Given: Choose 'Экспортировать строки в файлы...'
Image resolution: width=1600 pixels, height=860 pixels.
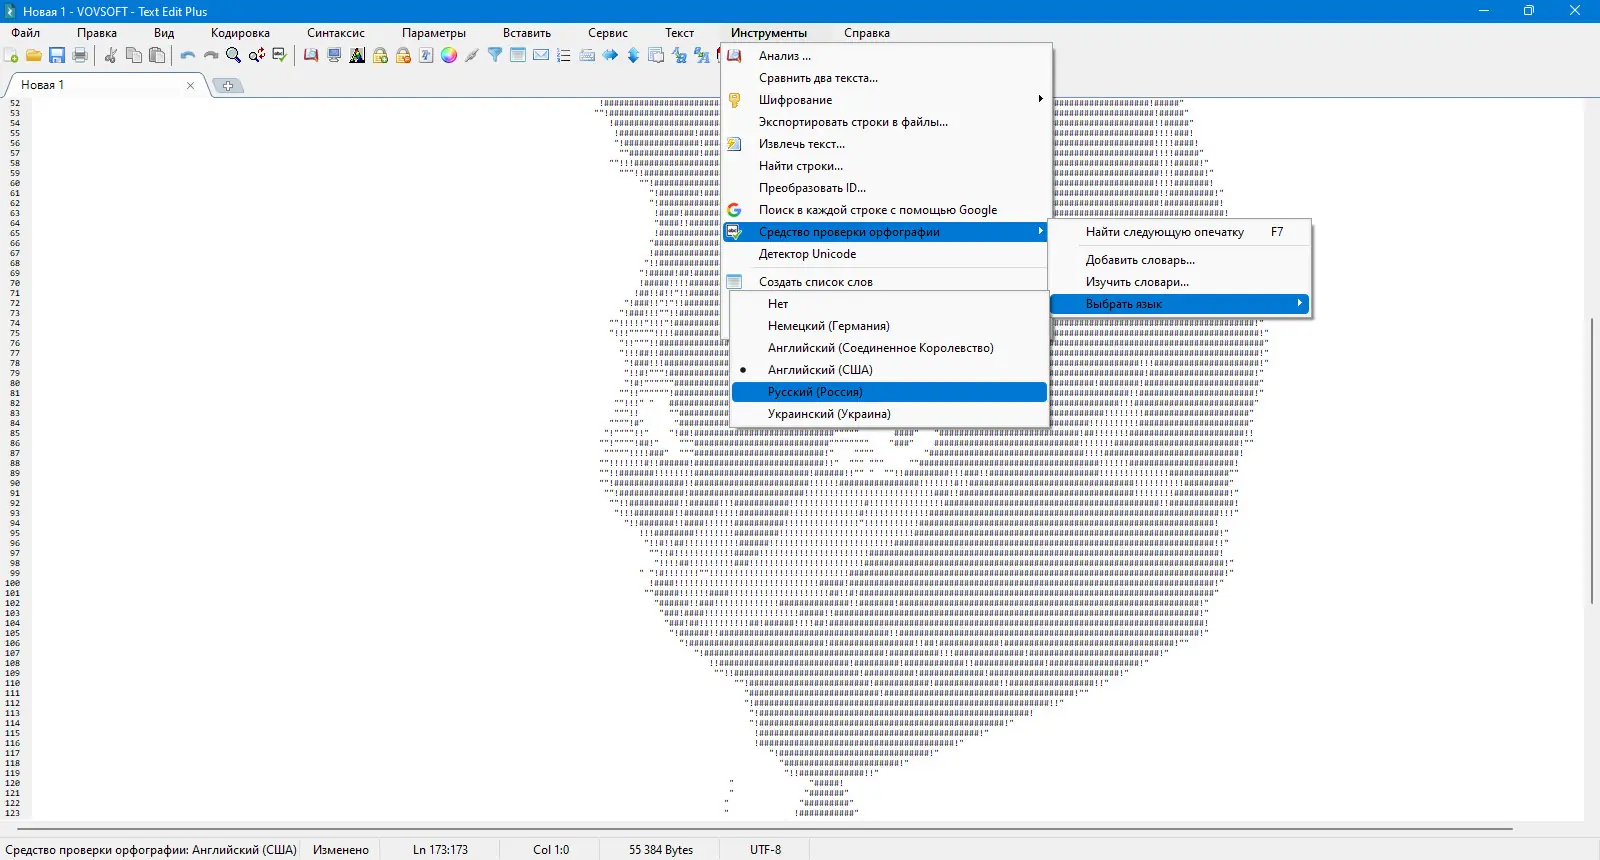Looking at the screenshot, I should 885,122.
